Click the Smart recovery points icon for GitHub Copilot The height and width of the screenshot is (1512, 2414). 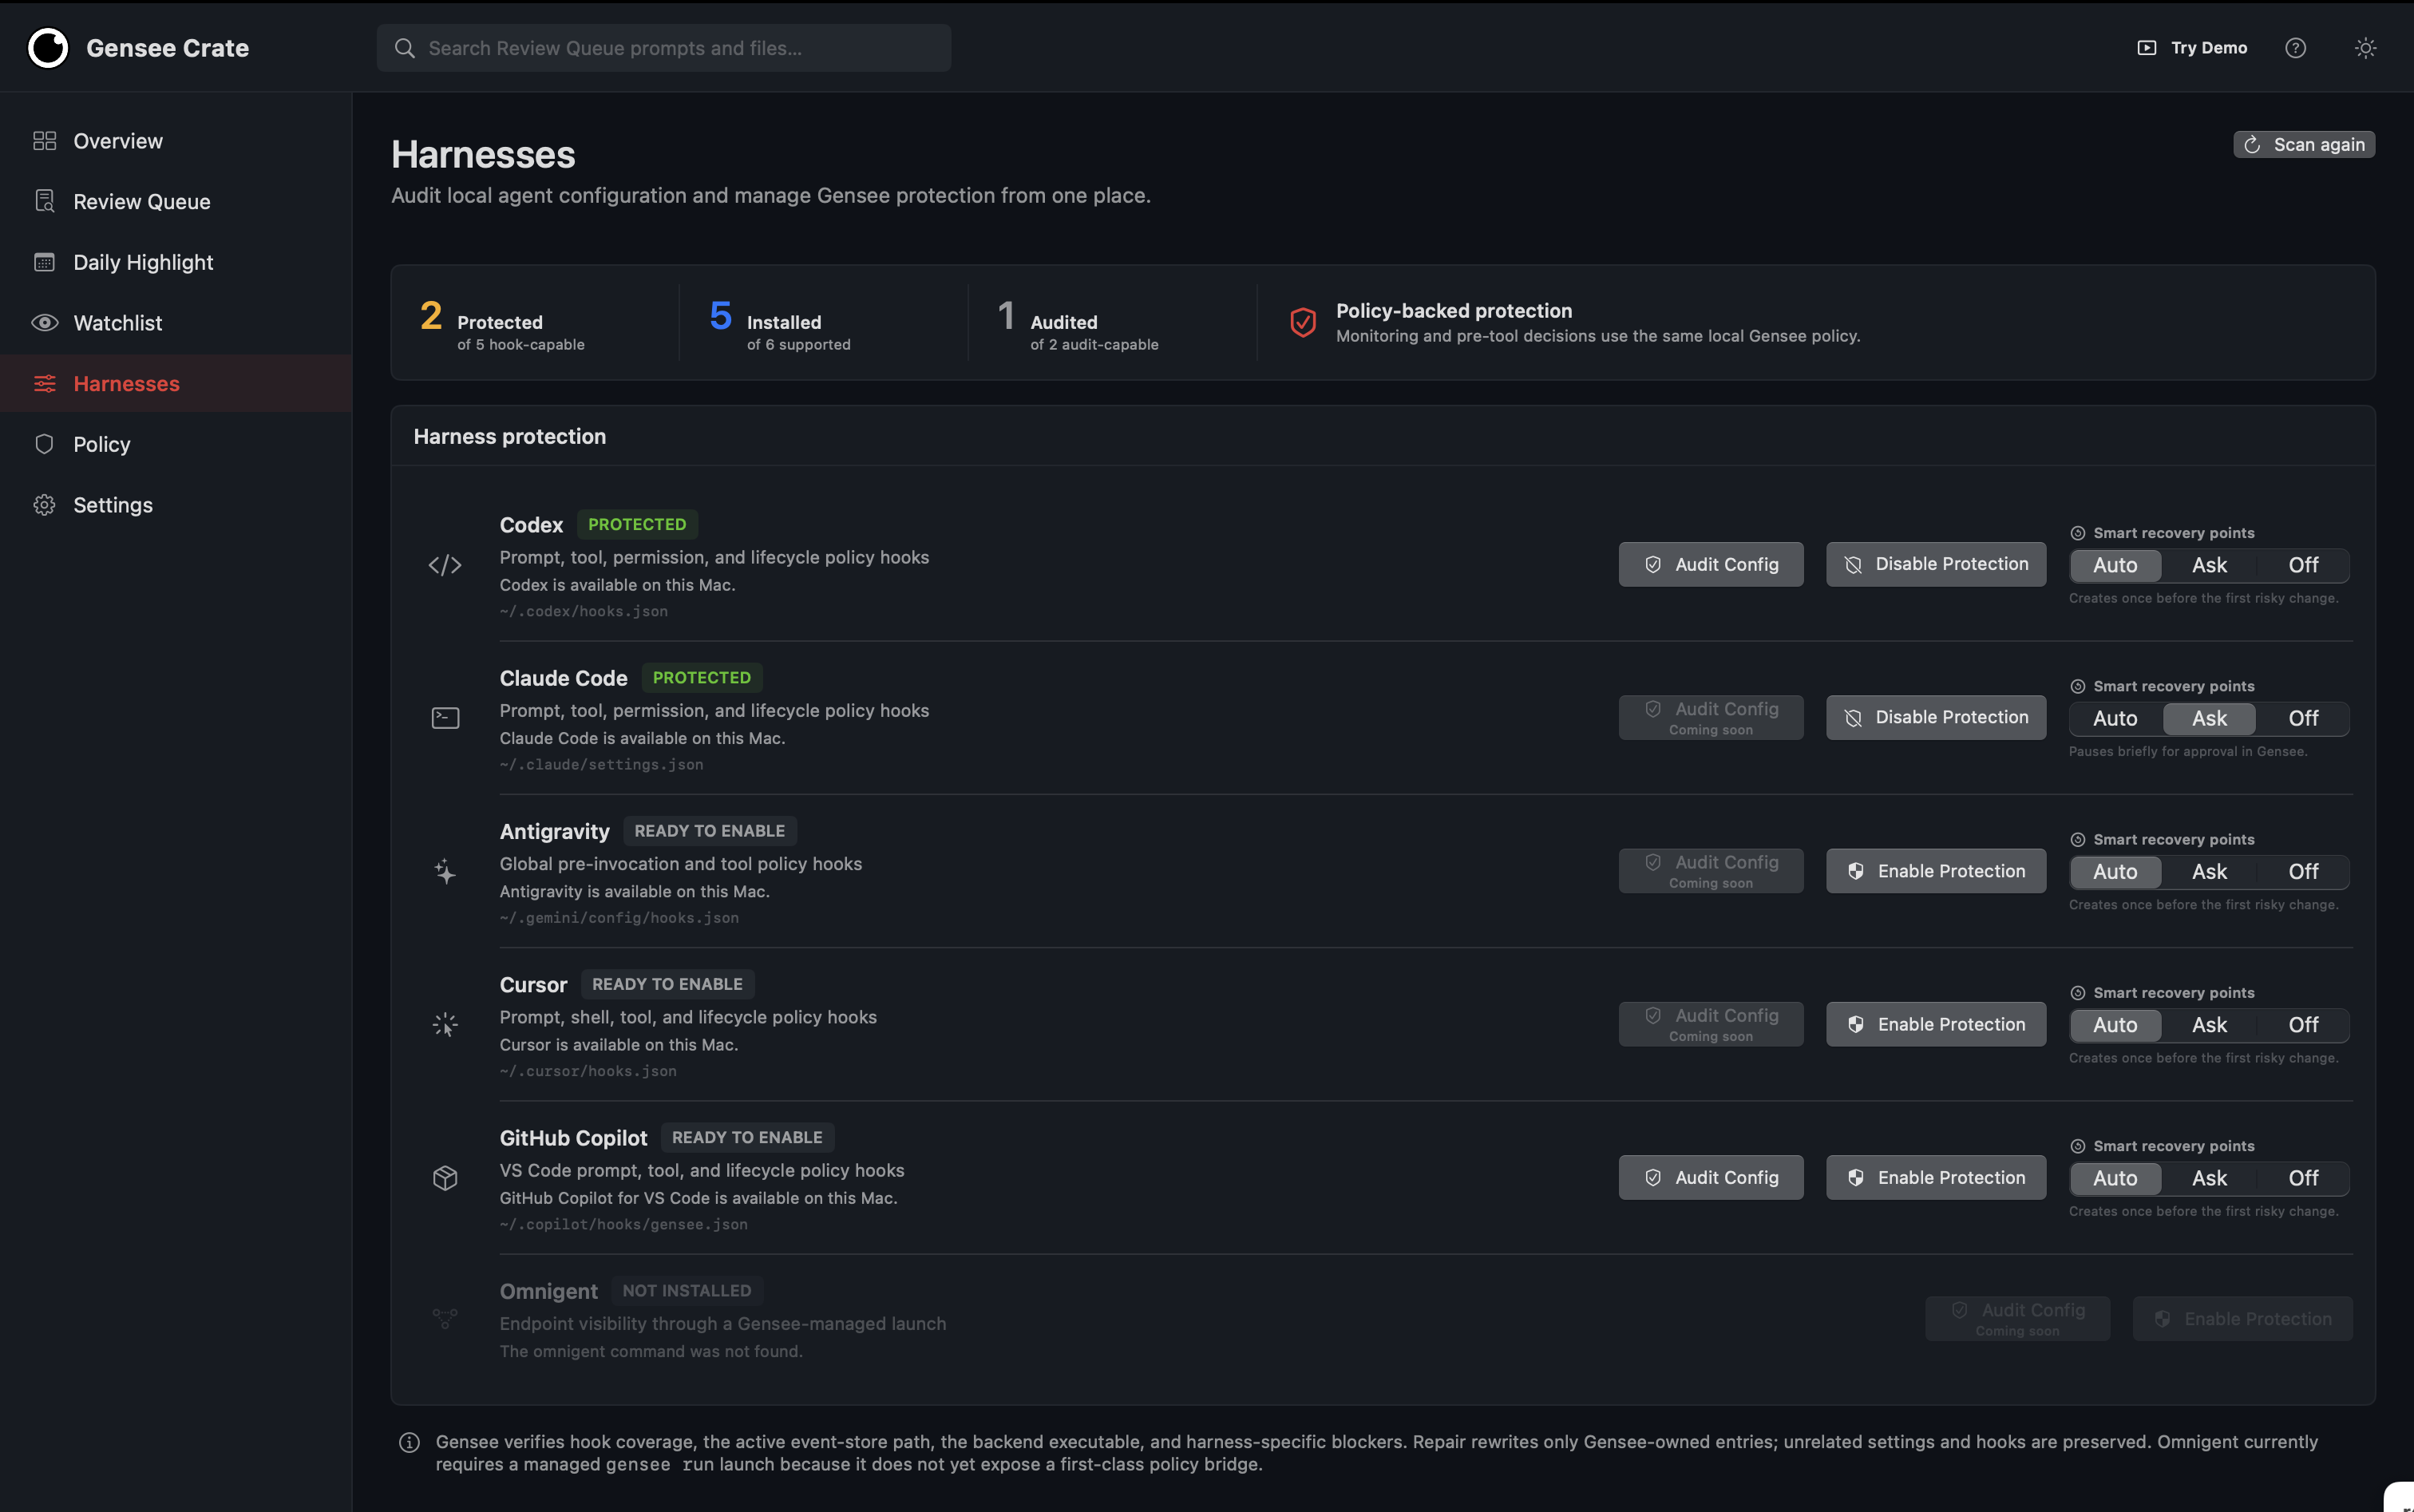click(2077, 1146)
